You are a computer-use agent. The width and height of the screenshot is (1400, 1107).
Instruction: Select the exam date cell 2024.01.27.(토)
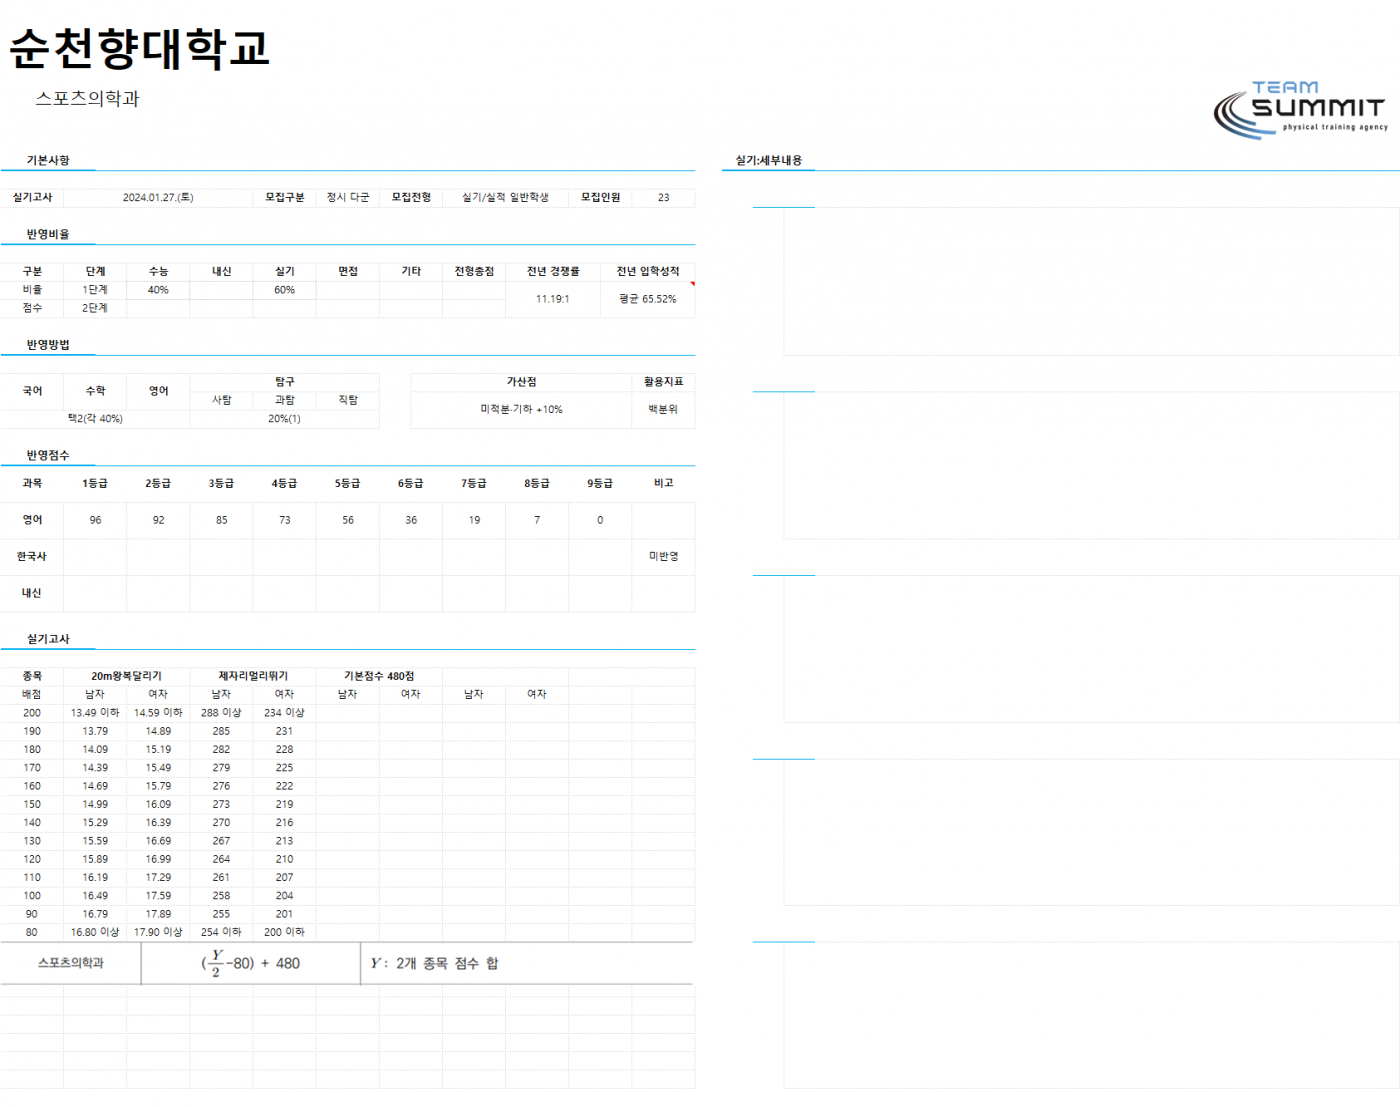pyautogui.click(x=158, y=197)
